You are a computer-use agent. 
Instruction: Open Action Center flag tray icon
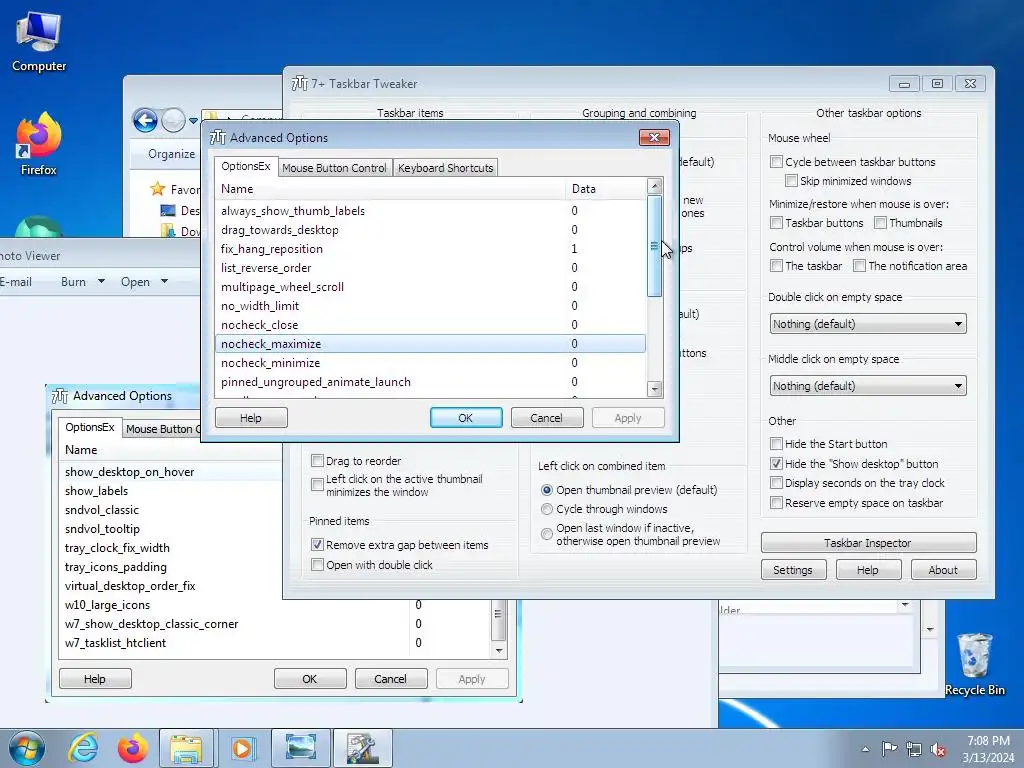pos(889,749)
